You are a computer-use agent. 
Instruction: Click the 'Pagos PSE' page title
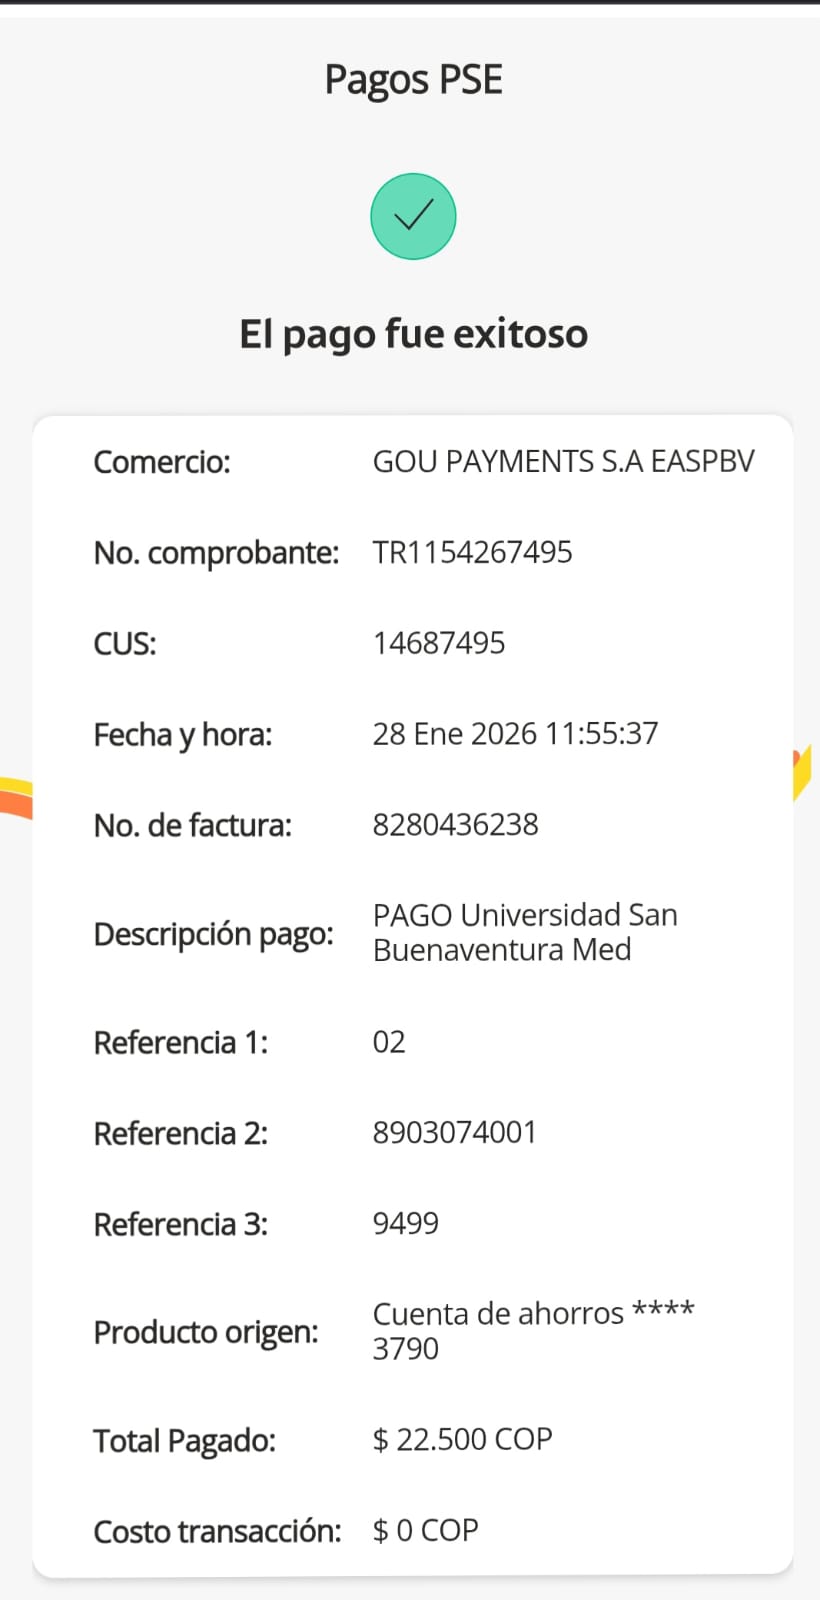tap(413, 80)
